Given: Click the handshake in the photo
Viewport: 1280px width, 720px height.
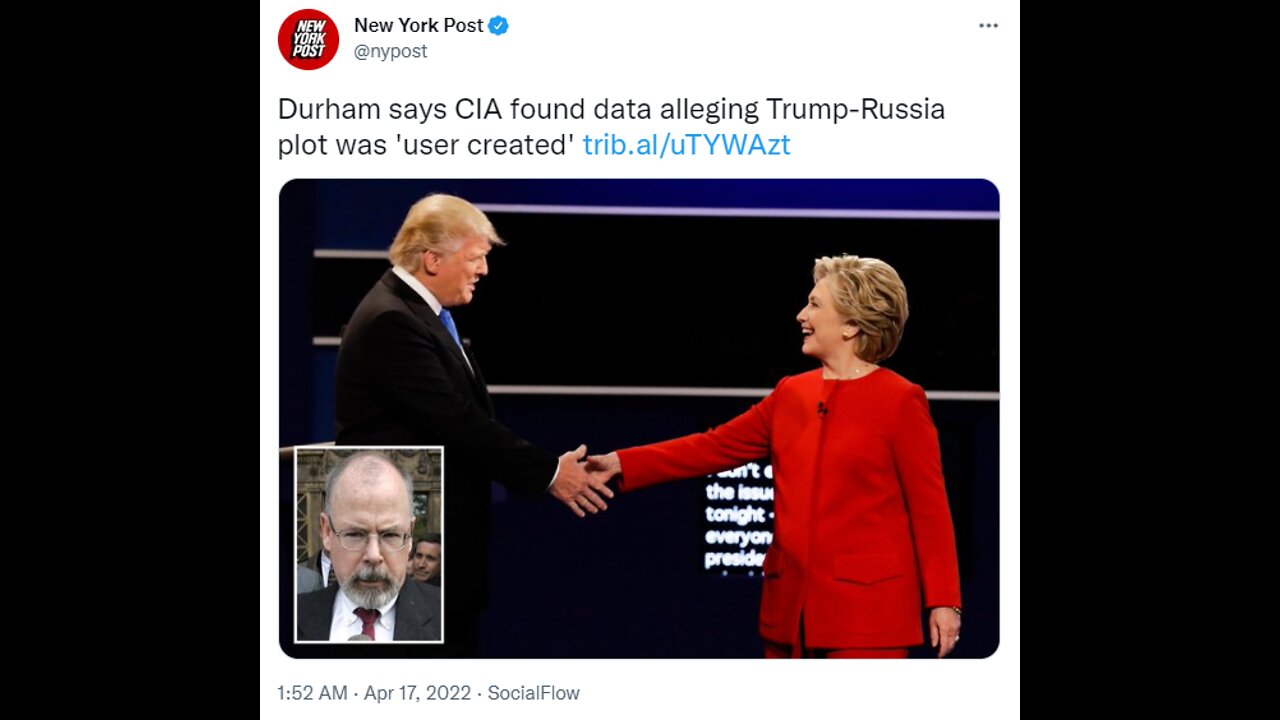Looking at the screenshot, I should click(587, 478).
